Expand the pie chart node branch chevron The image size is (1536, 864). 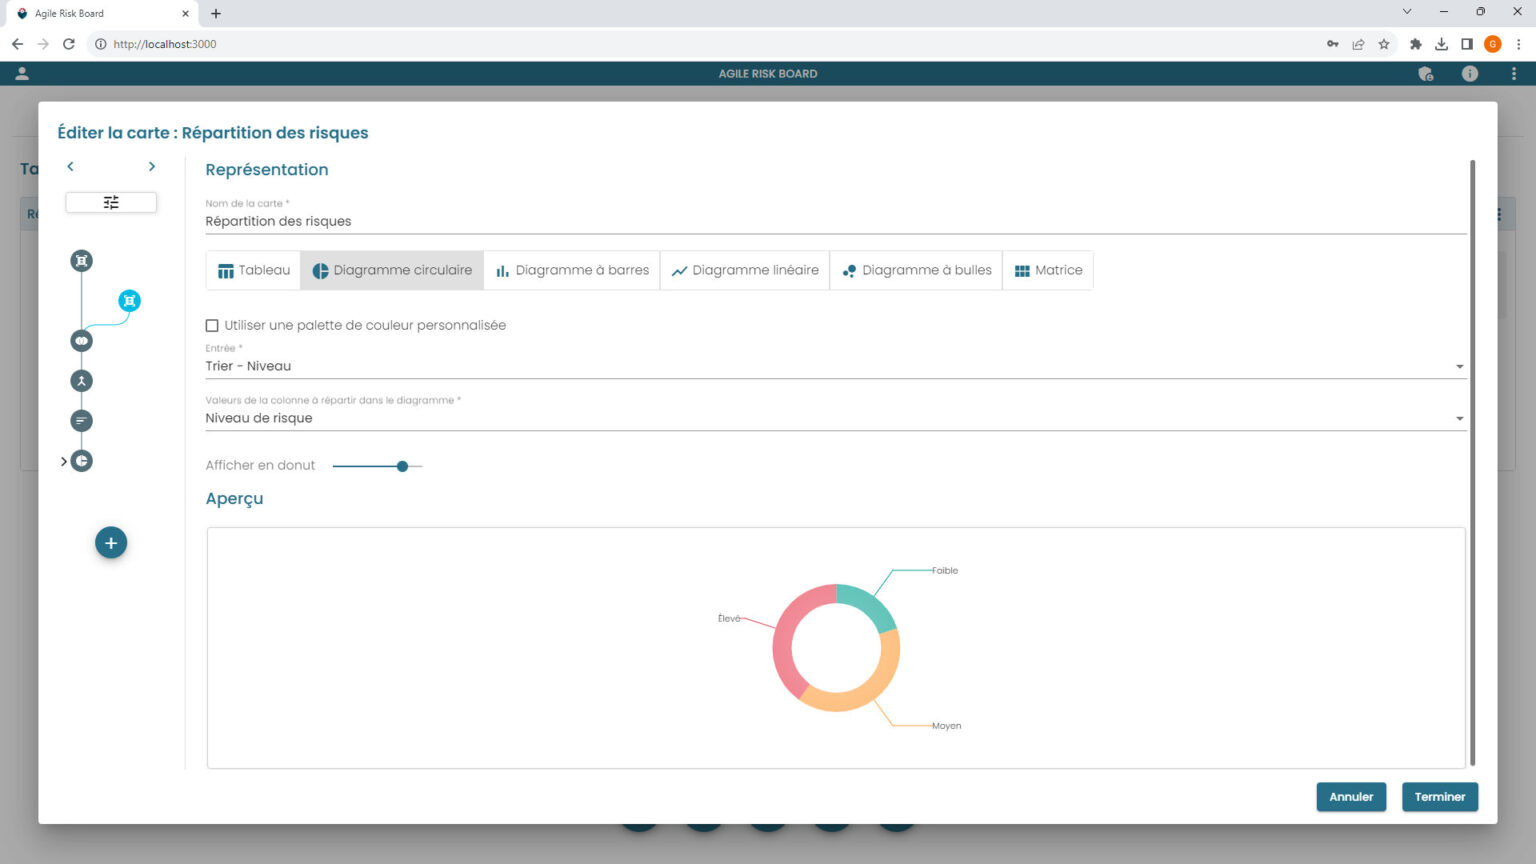[63, 461]
